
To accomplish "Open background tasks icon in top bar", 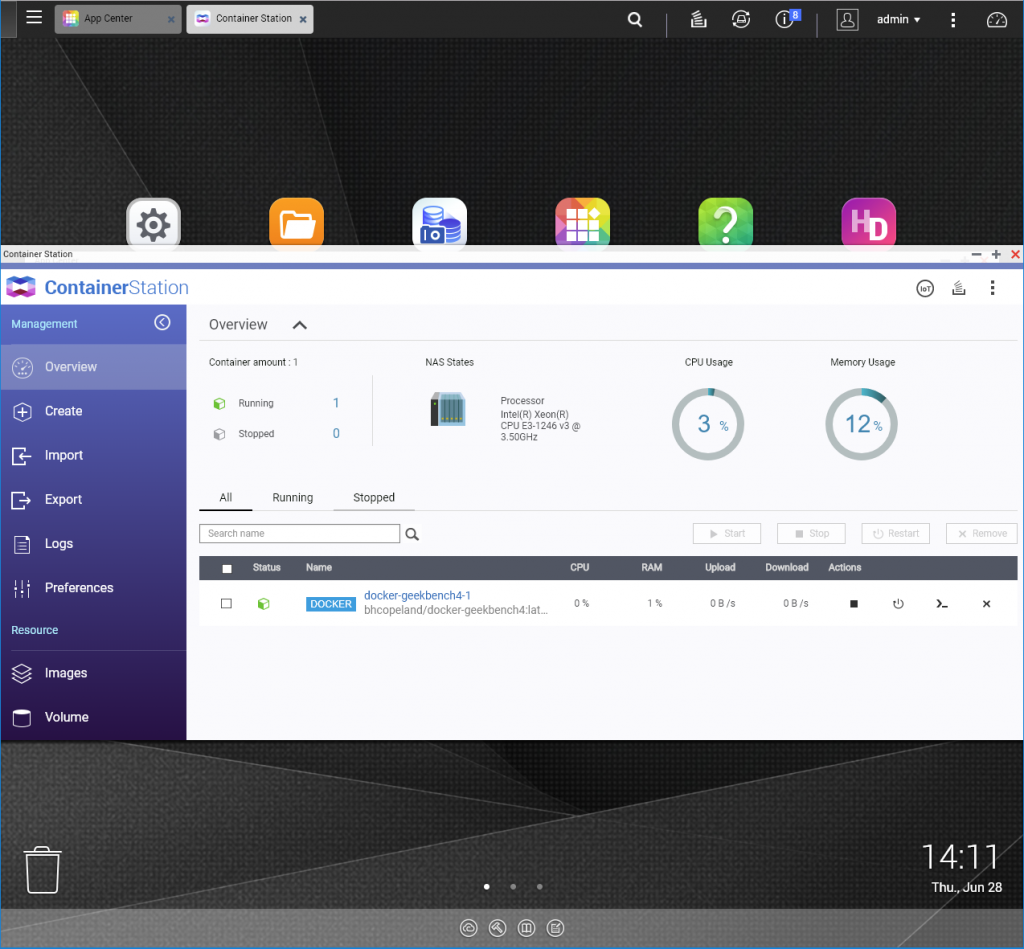I will click(x=698, y=20).
